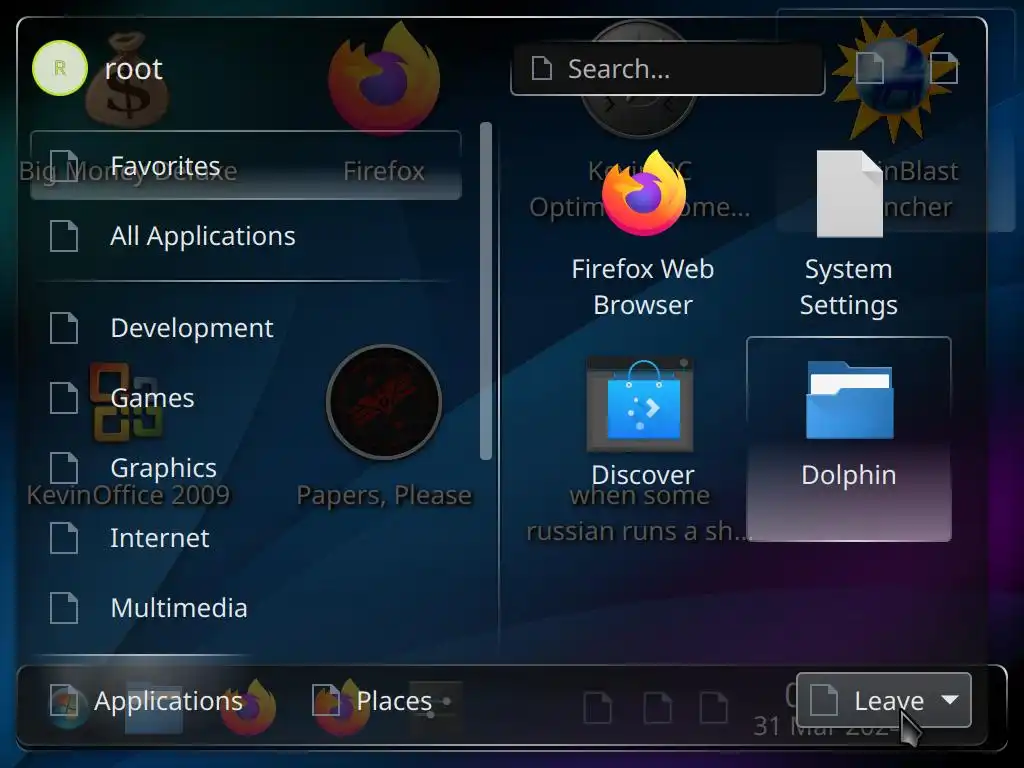Open the Games category
The image size is (1024, 768).
coord(246,398)
